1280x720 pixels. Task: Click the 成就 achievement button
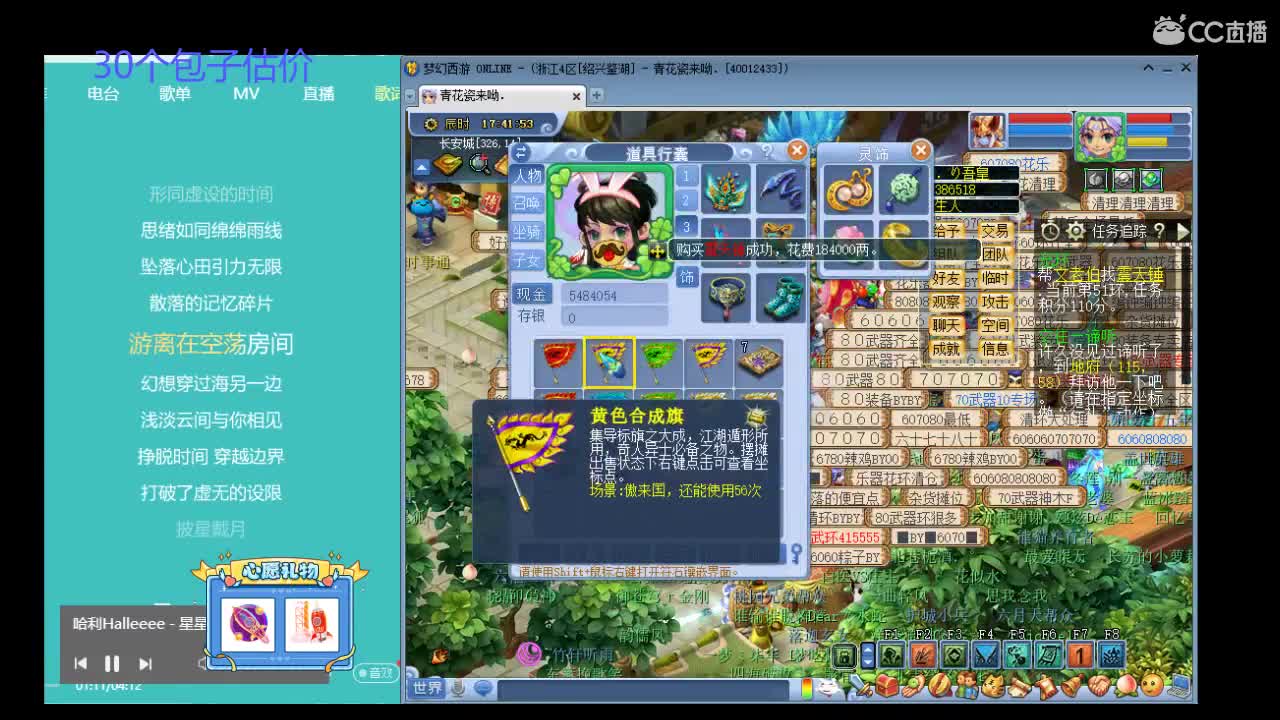[946, 349]
